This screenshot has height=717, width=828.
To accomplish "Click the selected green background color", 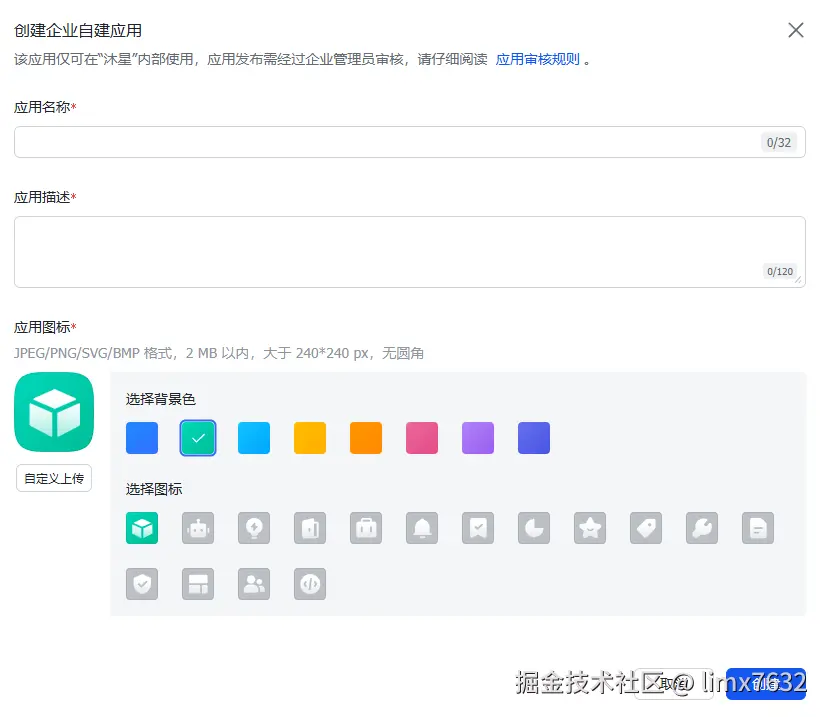I will pos(198,438).
